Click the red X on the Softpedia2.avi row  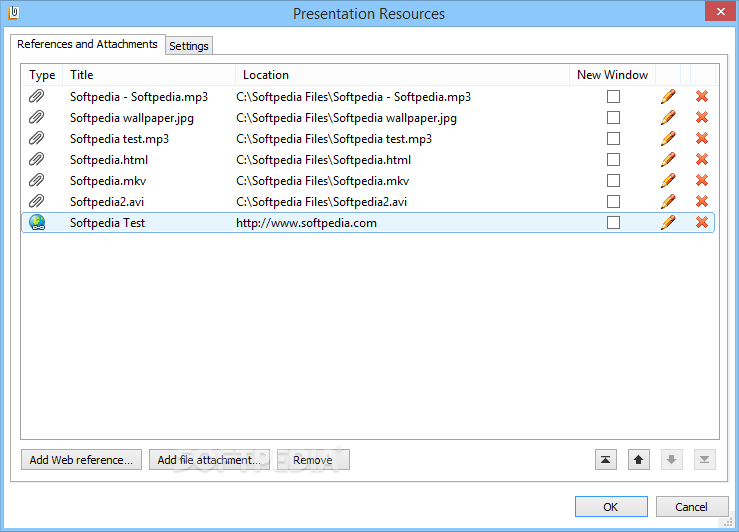tap(702, 202)
